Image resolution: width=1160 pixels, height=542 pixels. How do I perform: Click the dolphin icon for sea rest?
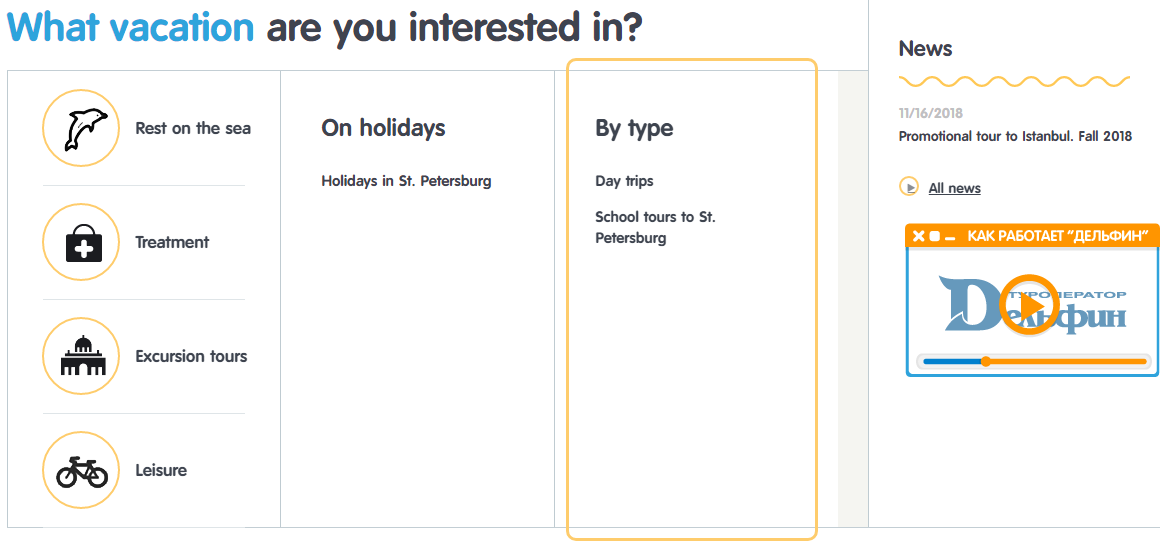click(81, 128)
